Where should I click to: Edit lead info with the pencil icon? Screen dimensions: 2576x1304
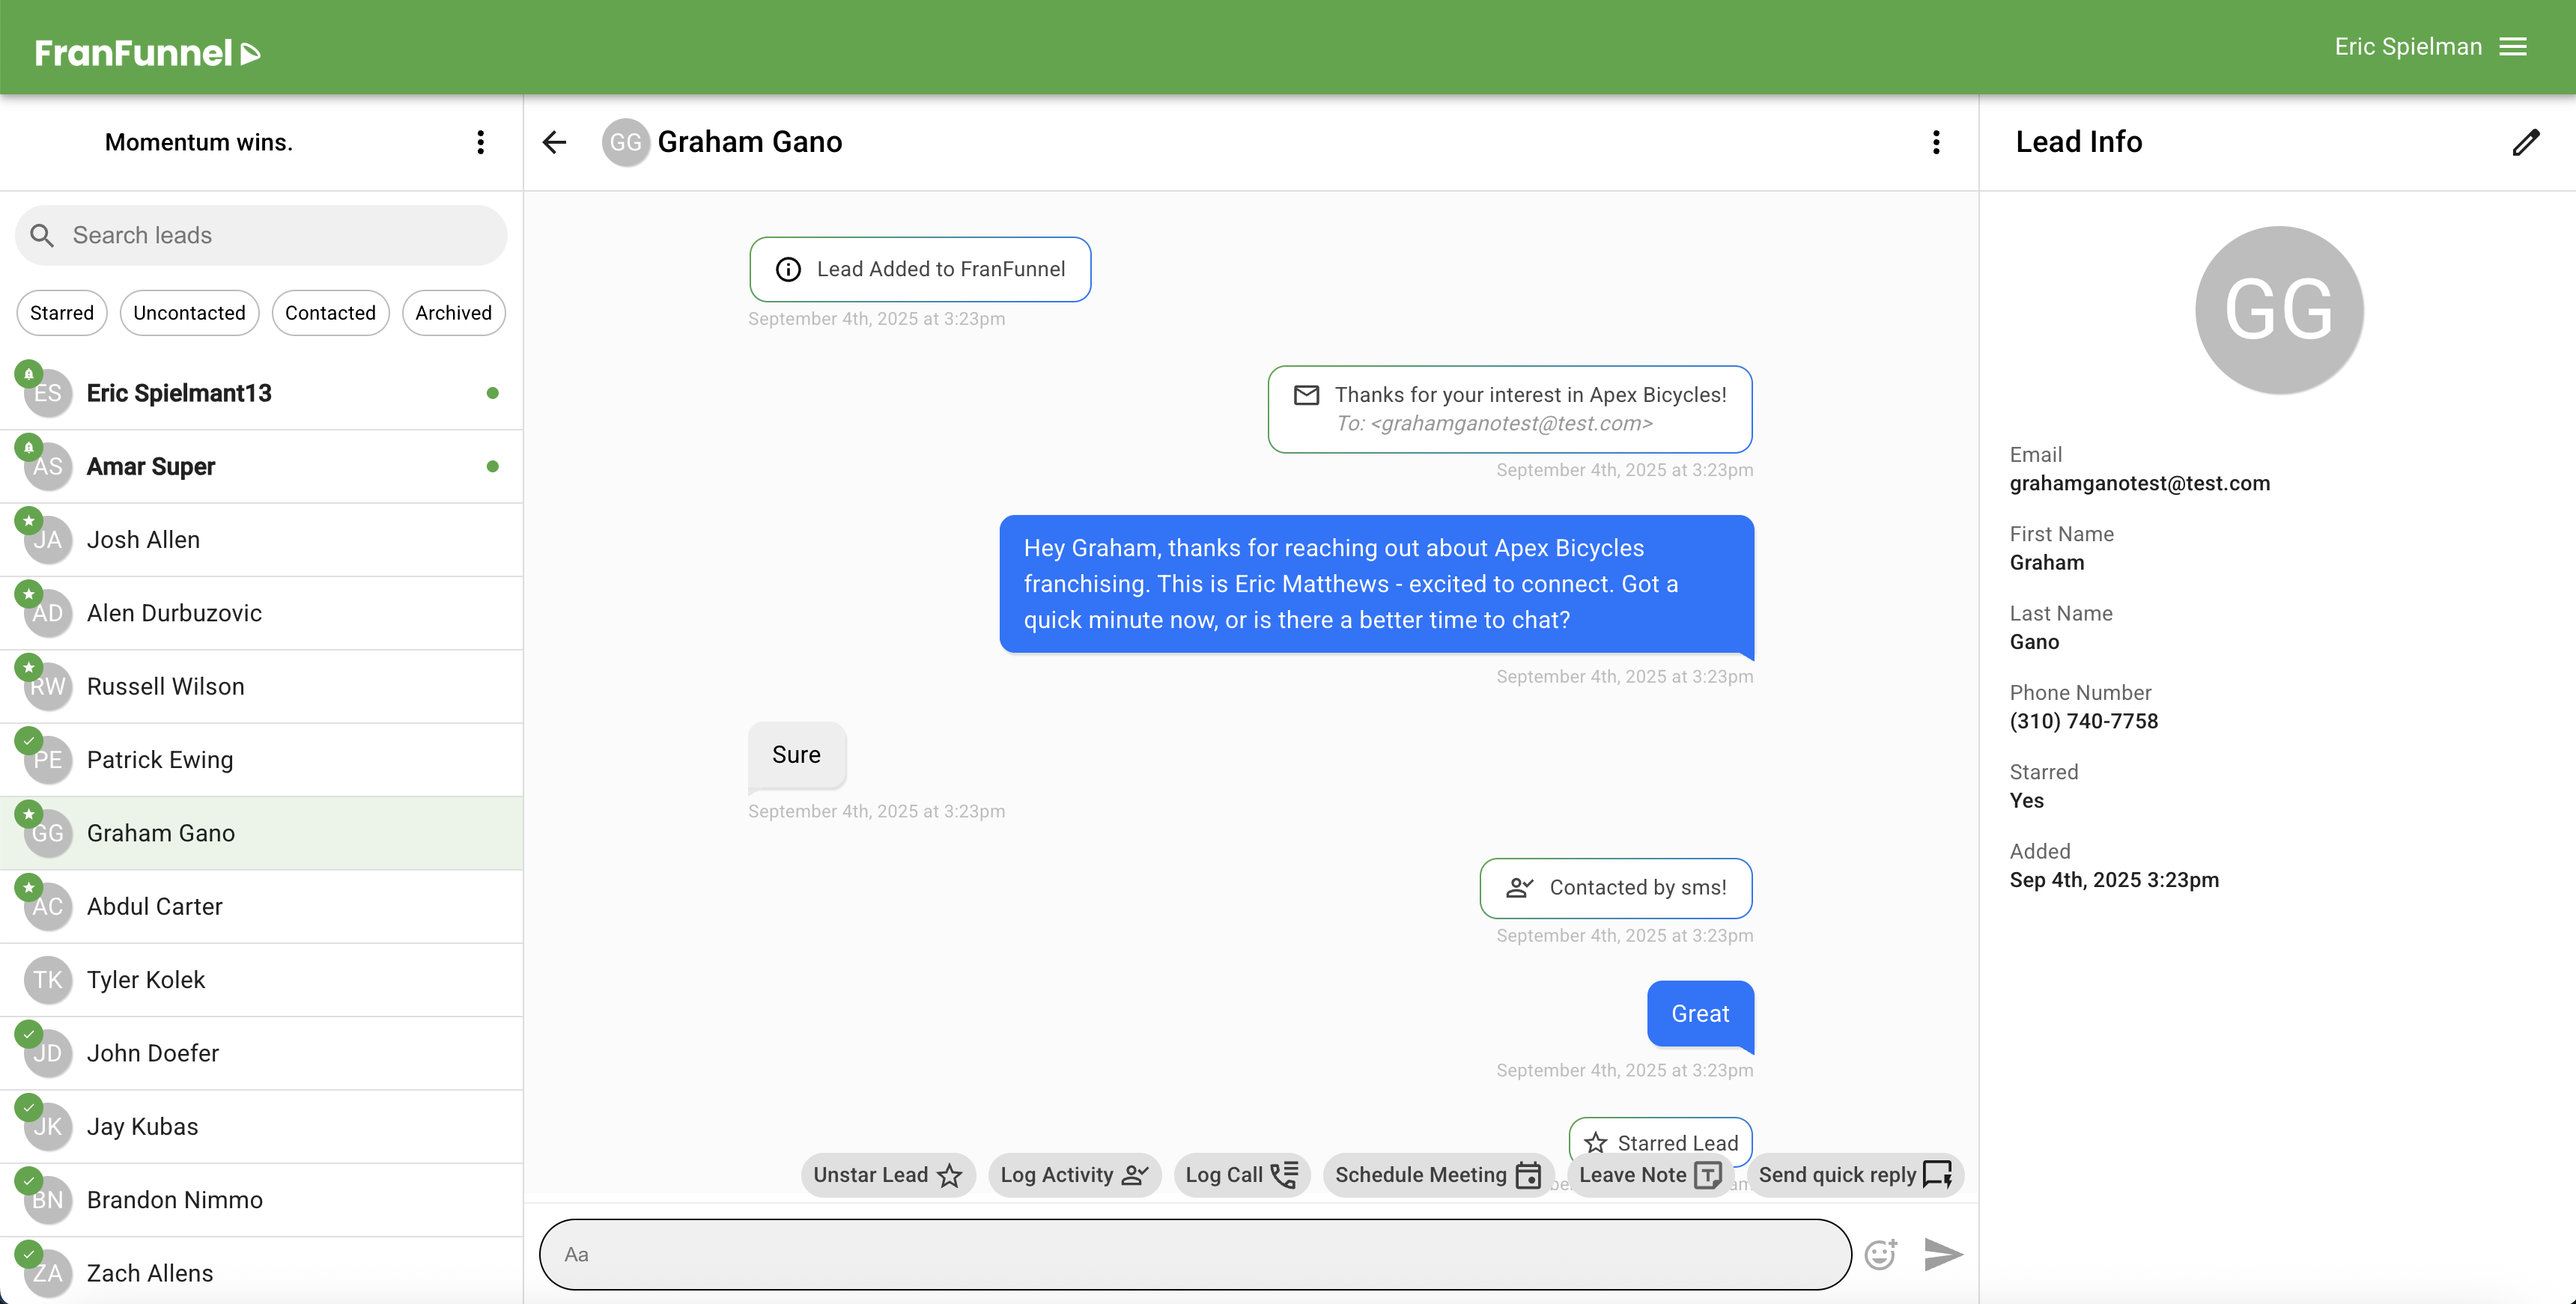(2526, 142)
